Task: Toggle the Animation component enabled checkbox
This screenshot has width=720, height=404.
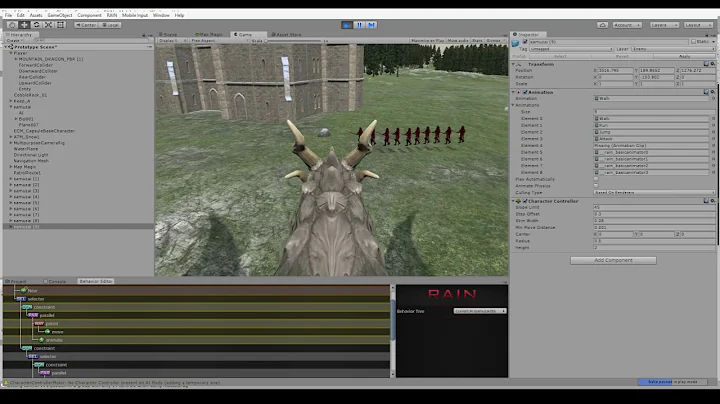Action: pyautogui.click(x=525, y=92)
